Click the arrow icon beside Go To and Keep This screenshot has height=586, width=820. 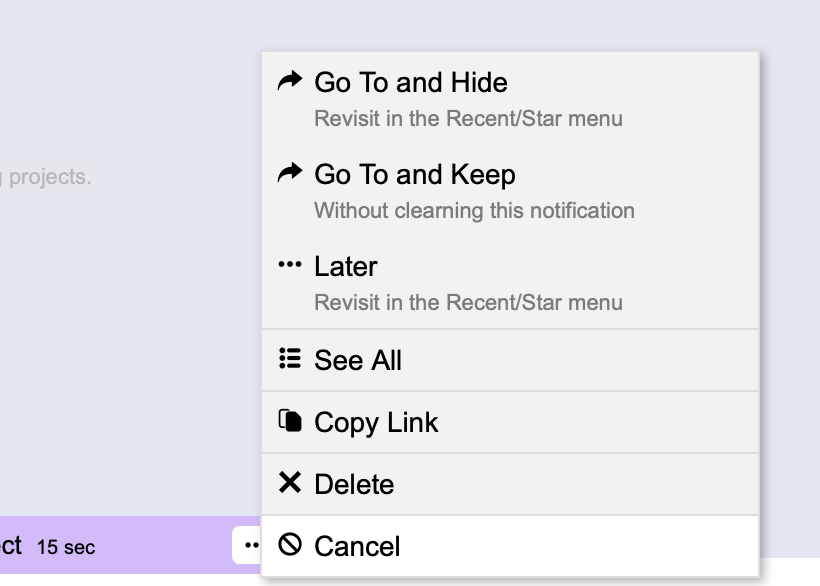click(290, 173)
